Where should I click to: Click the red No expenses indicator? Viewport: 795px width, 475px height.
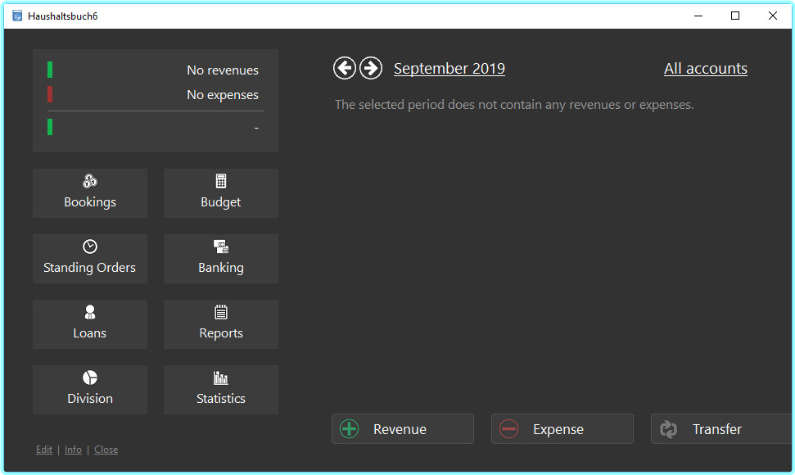click(50, 95)
